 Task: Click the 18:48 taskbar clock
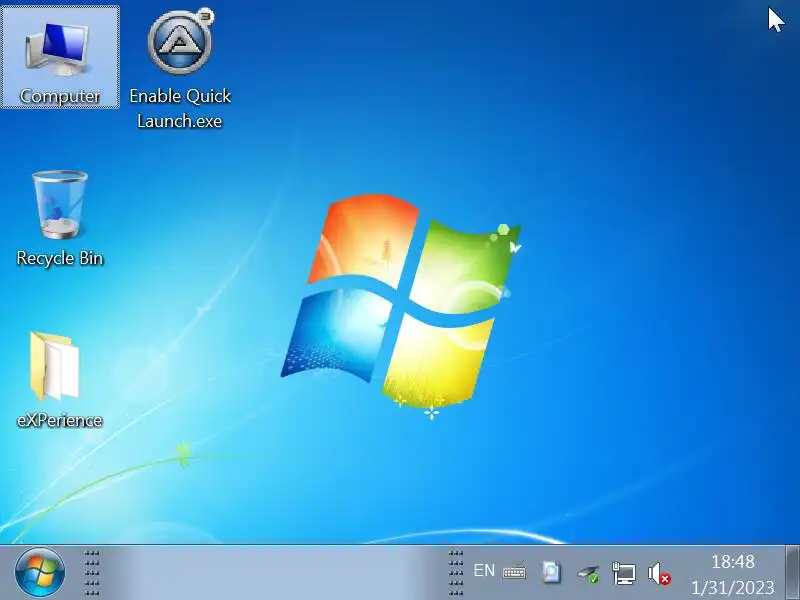tap(733, 562)
